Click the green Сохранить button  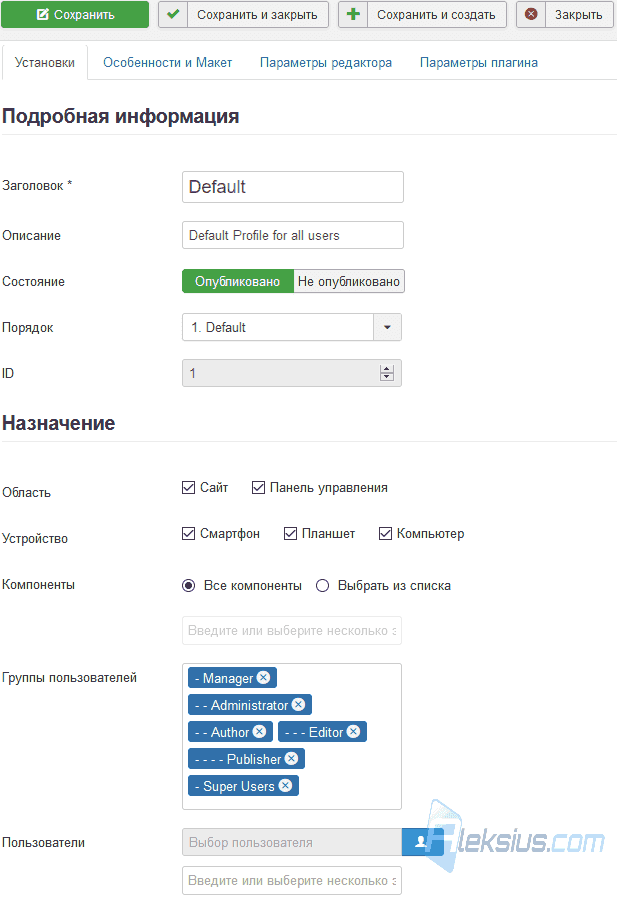[x=75, y=14]
